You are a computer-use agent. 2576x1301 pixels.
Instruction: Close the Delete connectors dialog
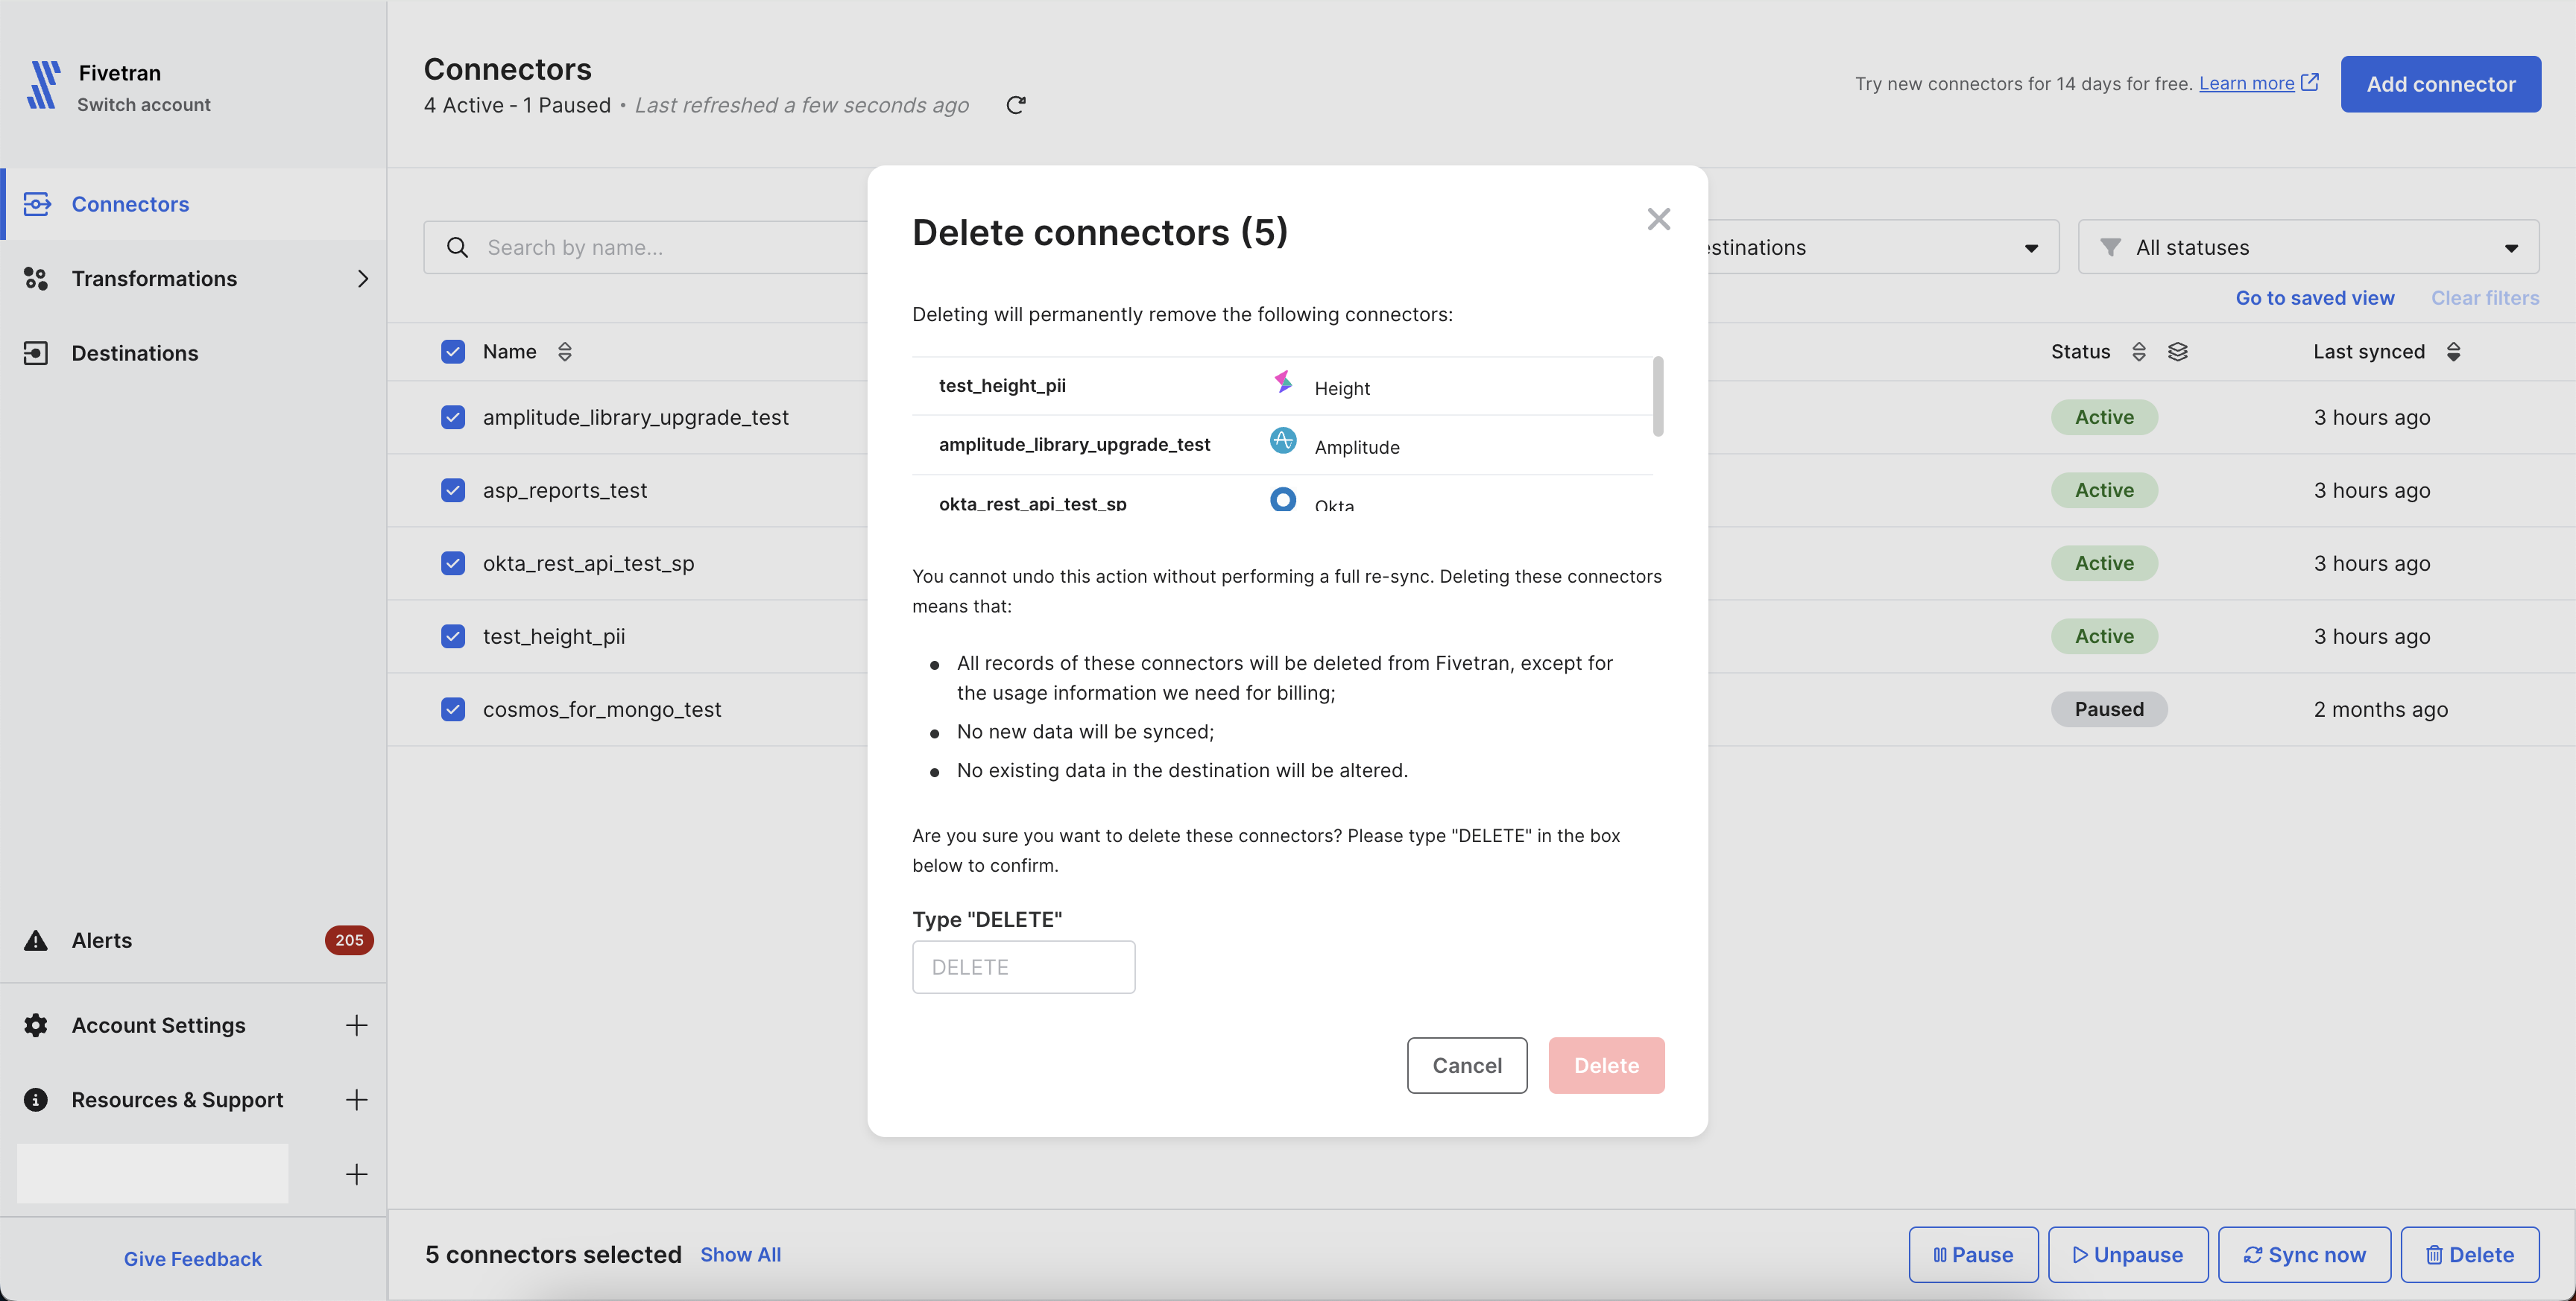[1659, 219]
